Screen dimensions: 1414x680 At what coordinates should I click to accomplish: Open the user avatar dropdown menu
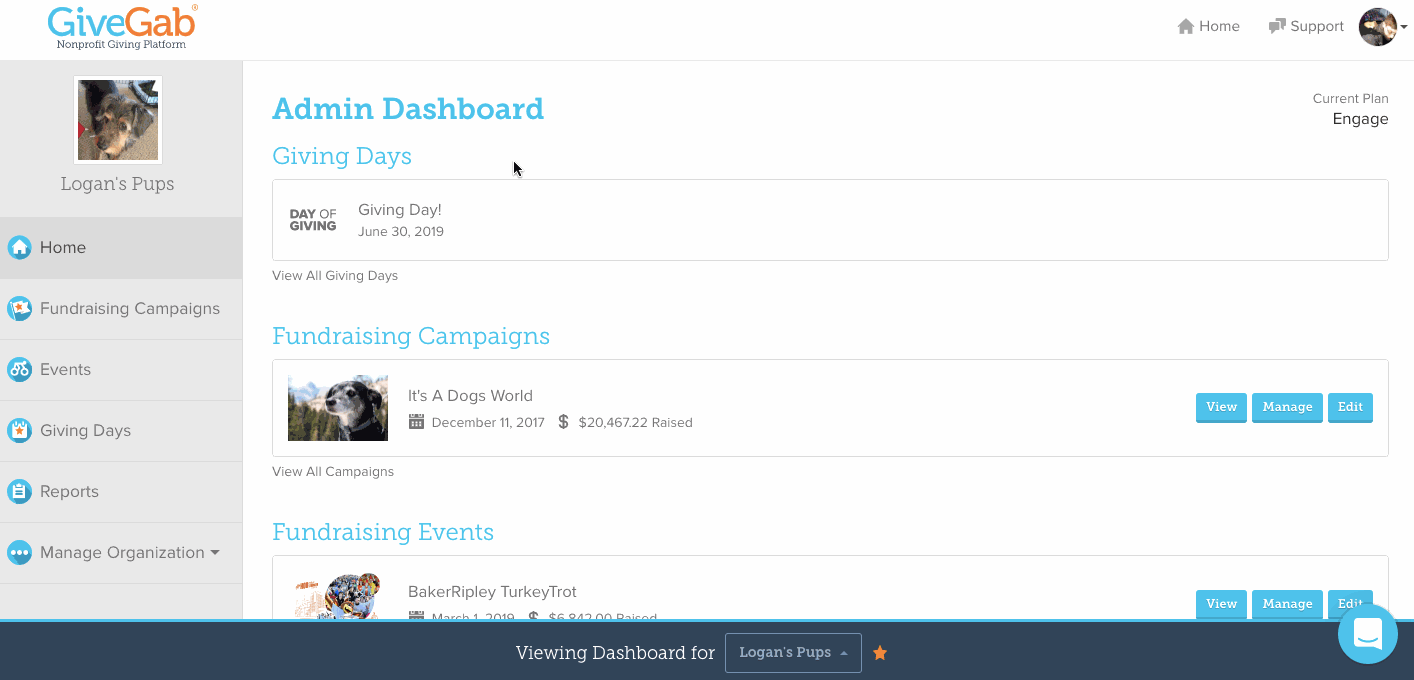1383,27
